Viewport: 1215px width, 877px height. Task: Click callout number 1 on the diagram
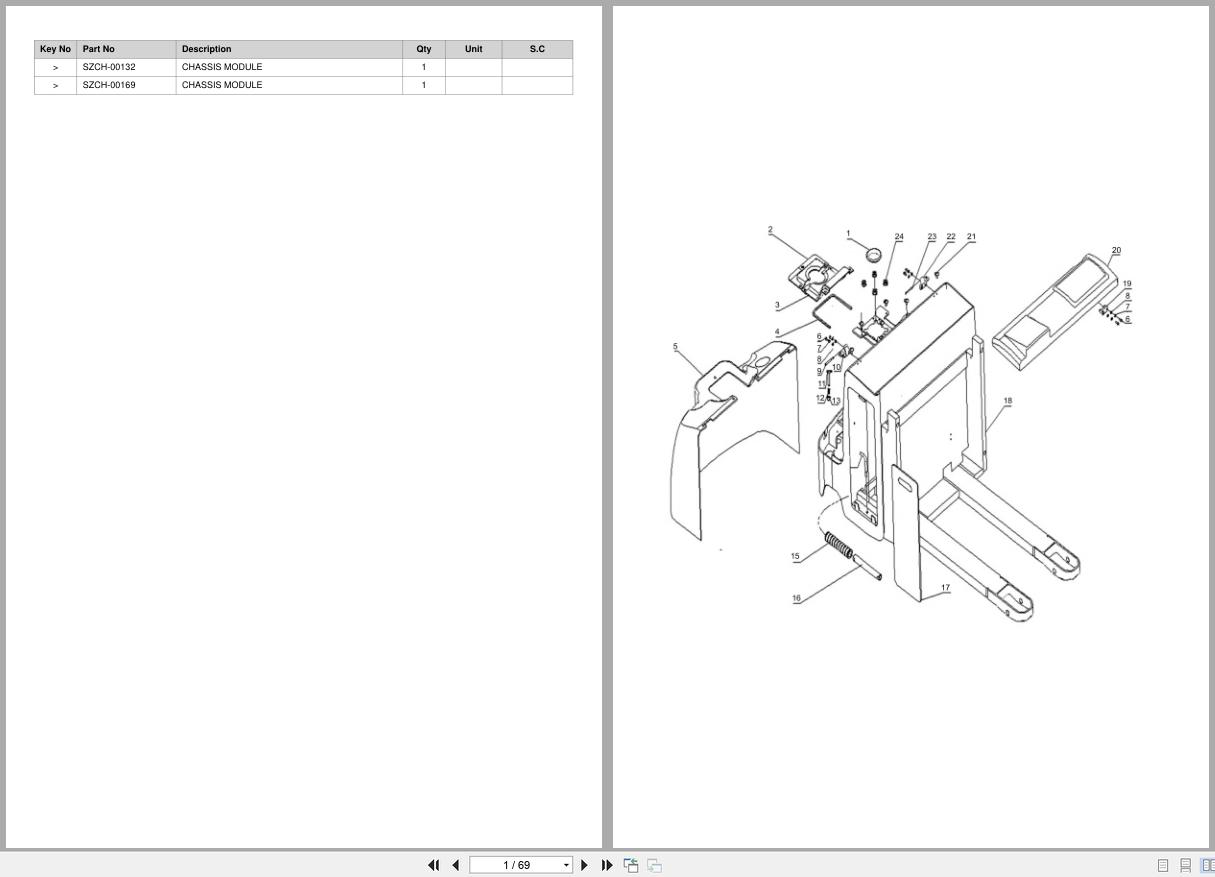(x=848, y=234)
